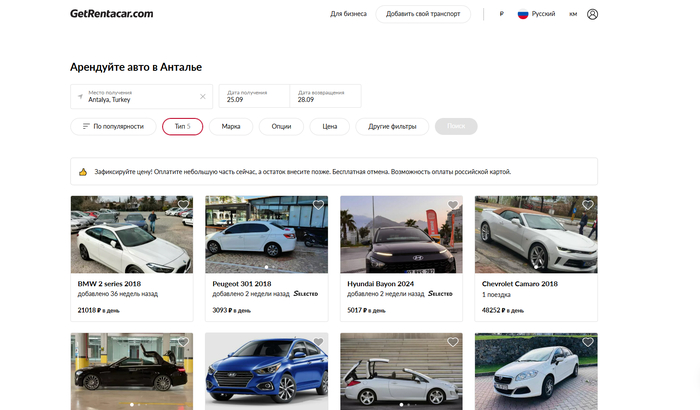Screen dimensions: 700x410
Task: Open the Марка brand filter
Action: (x=231, y=127)
